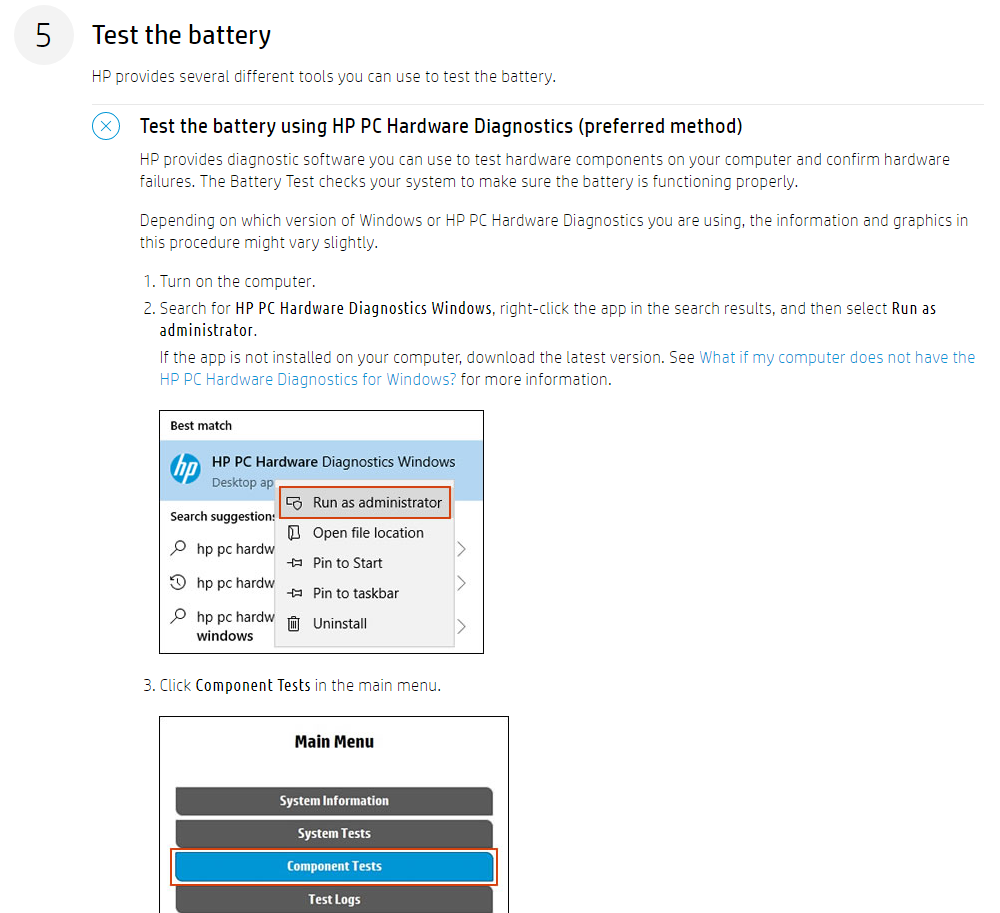Click the HP logo app icon
The image size is (1000, 913).
(x=185, y=468)
